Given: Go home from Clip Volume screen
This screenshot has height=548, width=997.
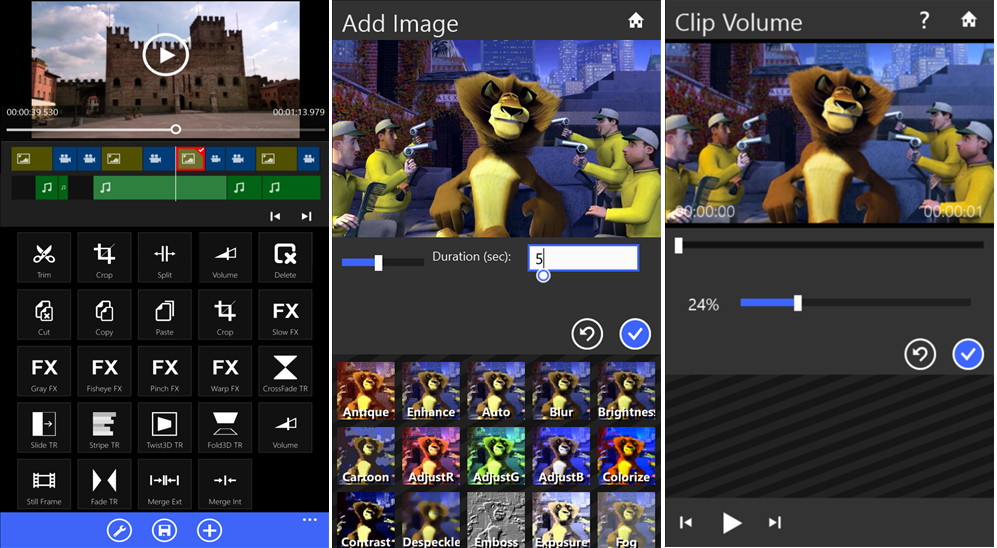Looking at the screenshot, I should tap(968, 20).
